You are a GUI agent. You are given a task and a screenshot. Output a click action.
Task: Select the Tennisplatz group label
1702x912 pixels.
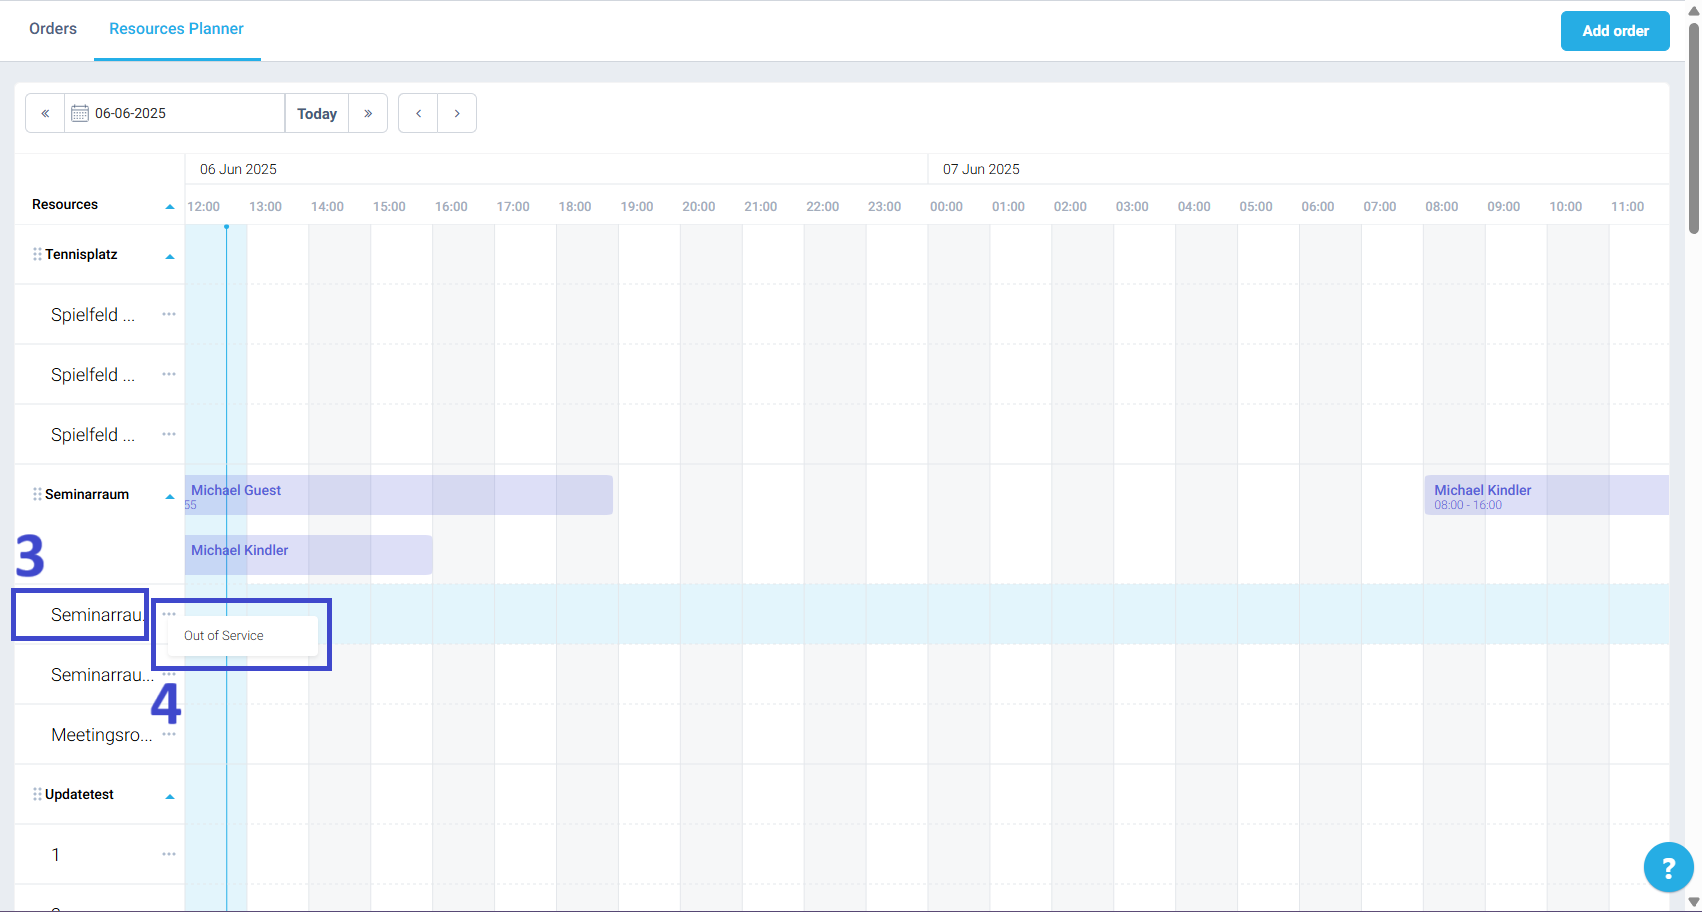(x=81, y=254)
